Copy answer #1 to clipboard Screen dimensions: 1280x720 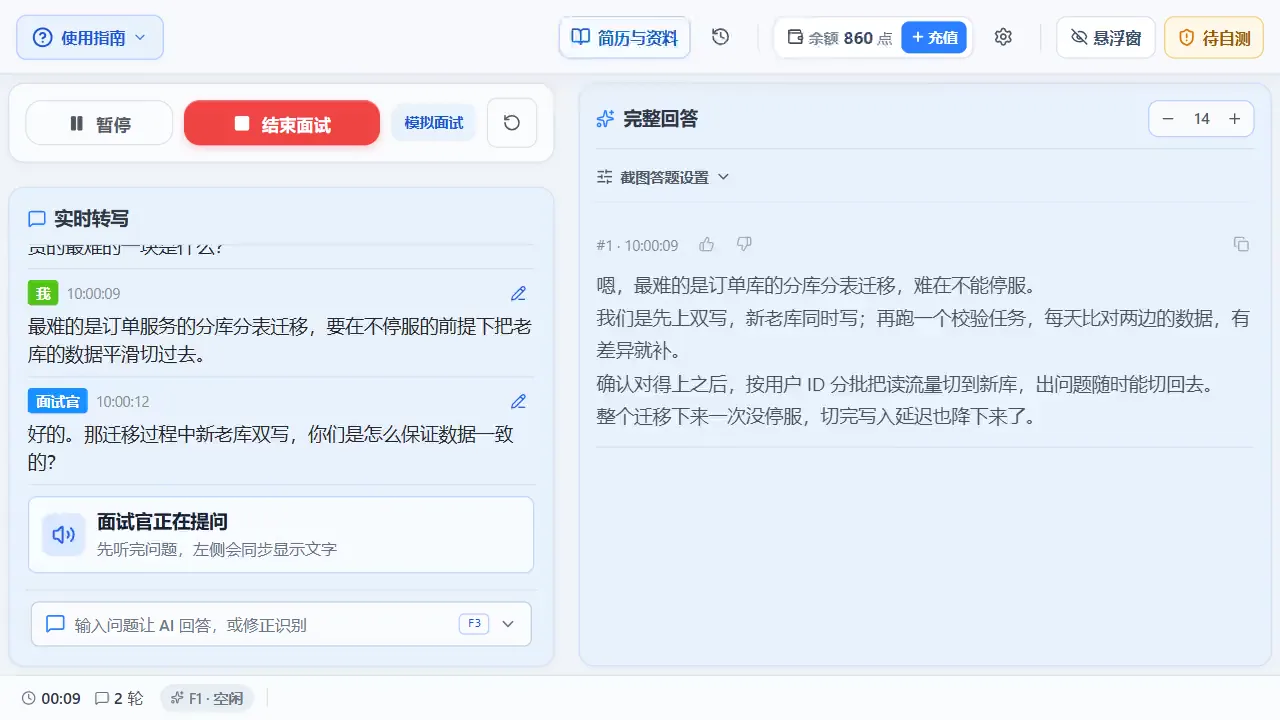point(1241,245)
